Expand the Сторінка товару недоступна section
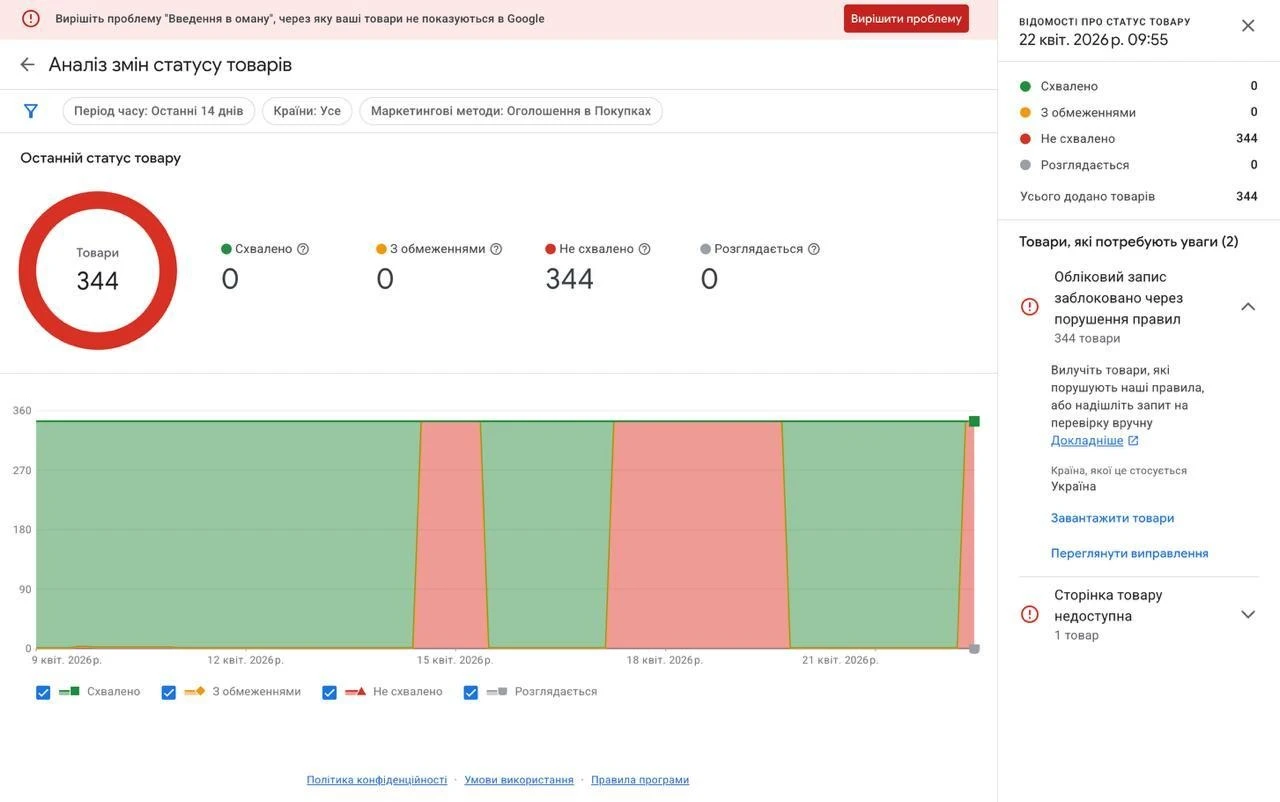The height and width of the screenshot is (802, 1280). point(1248,614)
